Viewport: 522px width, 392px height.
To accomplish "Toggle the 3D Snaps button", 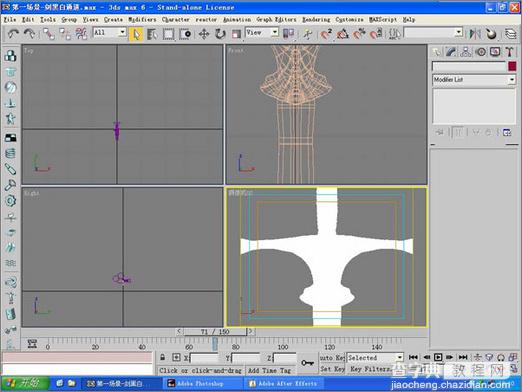I will coord(326,34).
